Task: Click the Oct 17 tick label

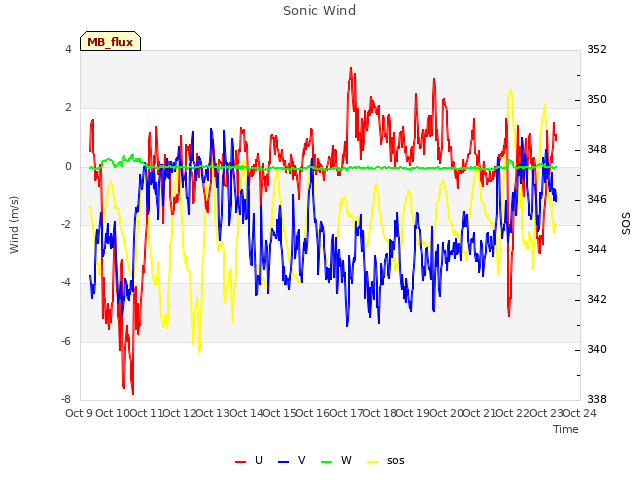Action: click(x=346, y=413)
